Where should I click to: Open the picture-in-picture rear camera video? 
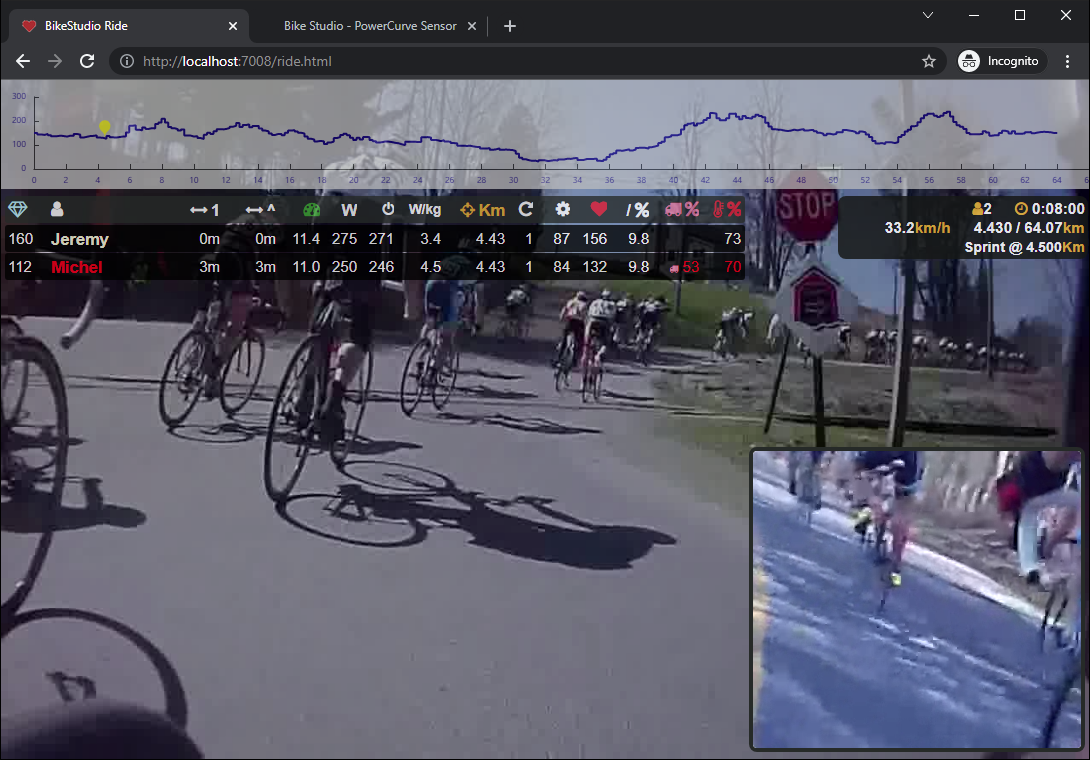[x=917, y=599]
